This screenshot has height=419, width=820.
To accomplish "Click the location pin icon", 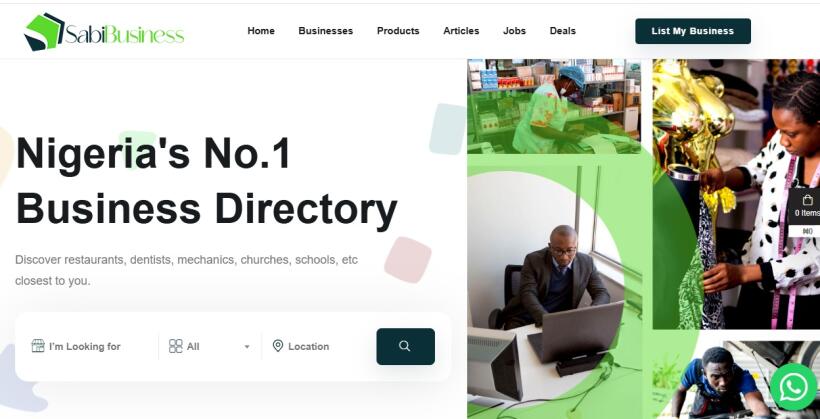I will pos(278,346).
